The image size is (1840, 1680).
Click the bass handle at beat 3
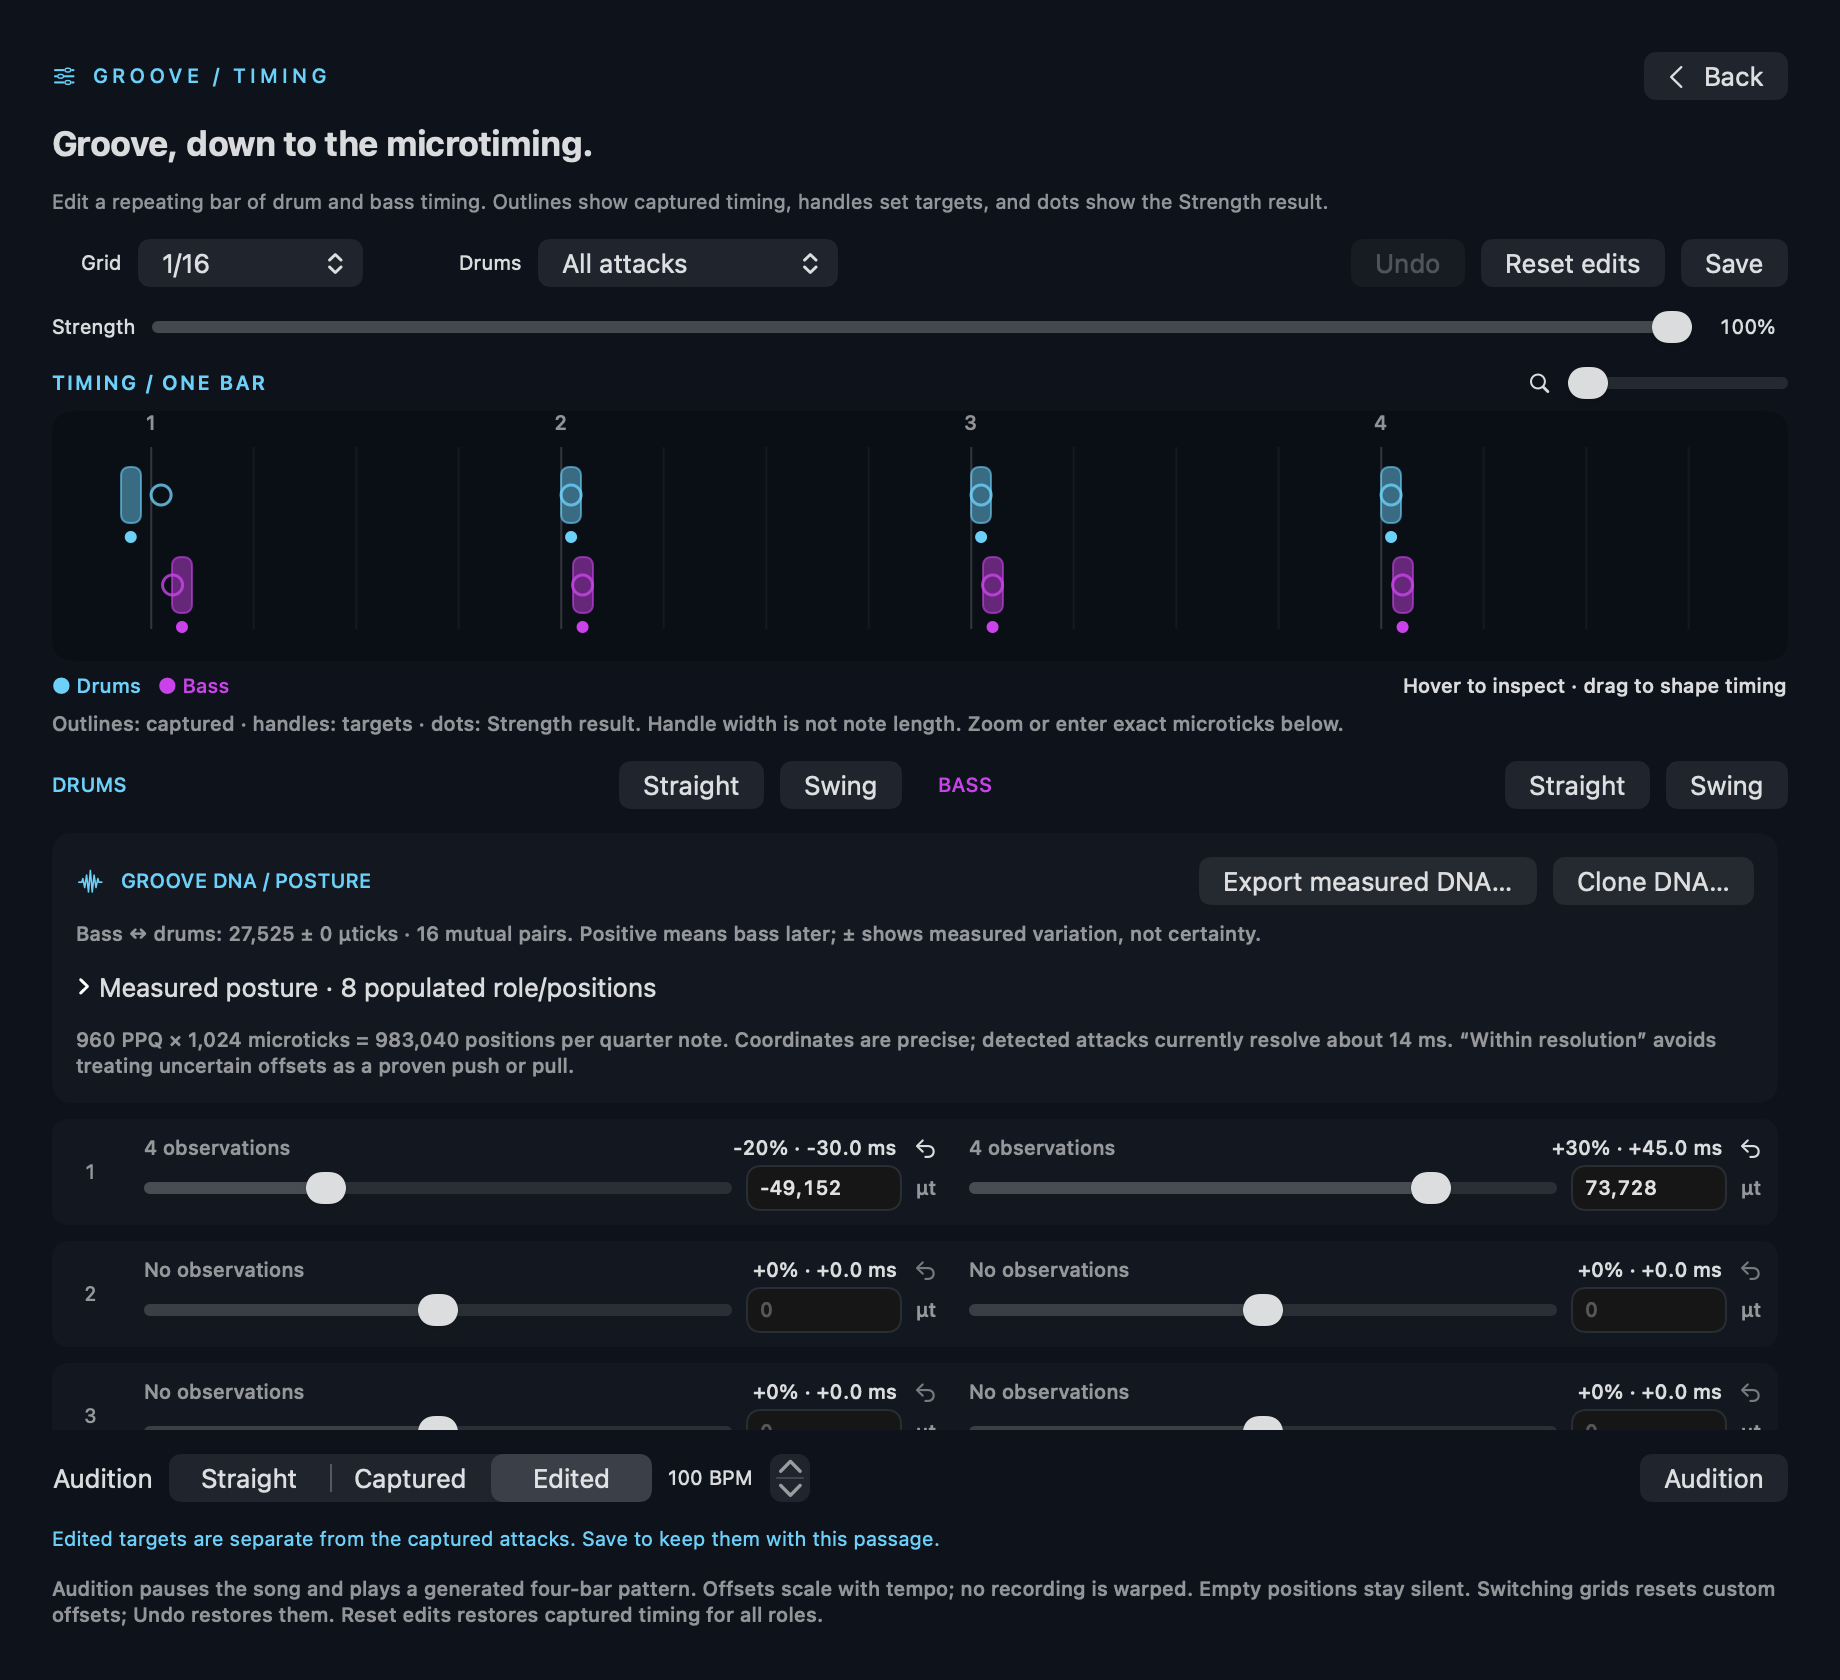993,585
